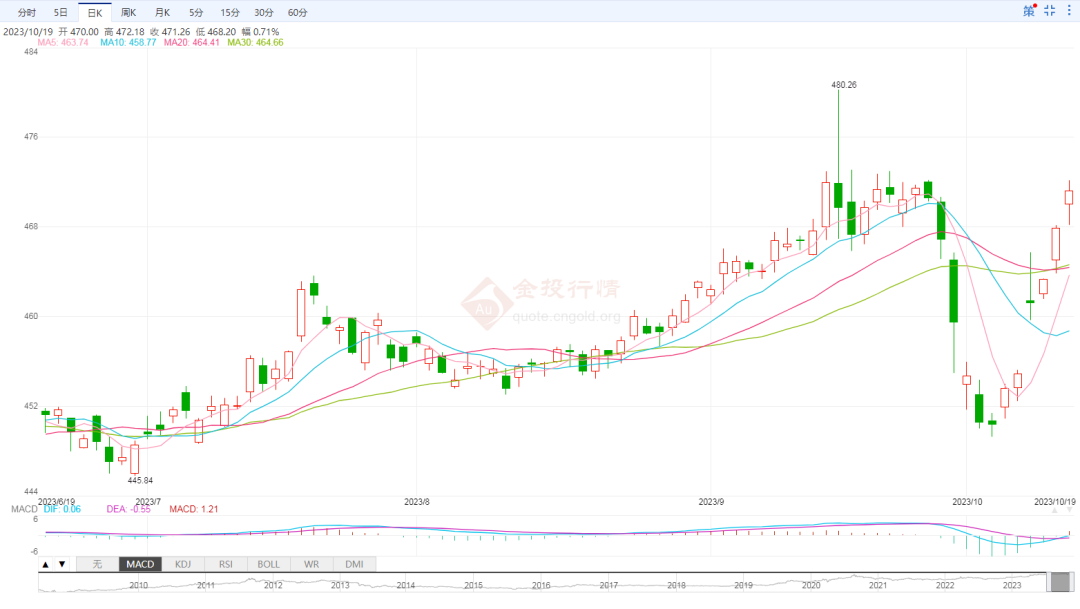Switch to the 分时 intraday chart tab

pos(27,12)
